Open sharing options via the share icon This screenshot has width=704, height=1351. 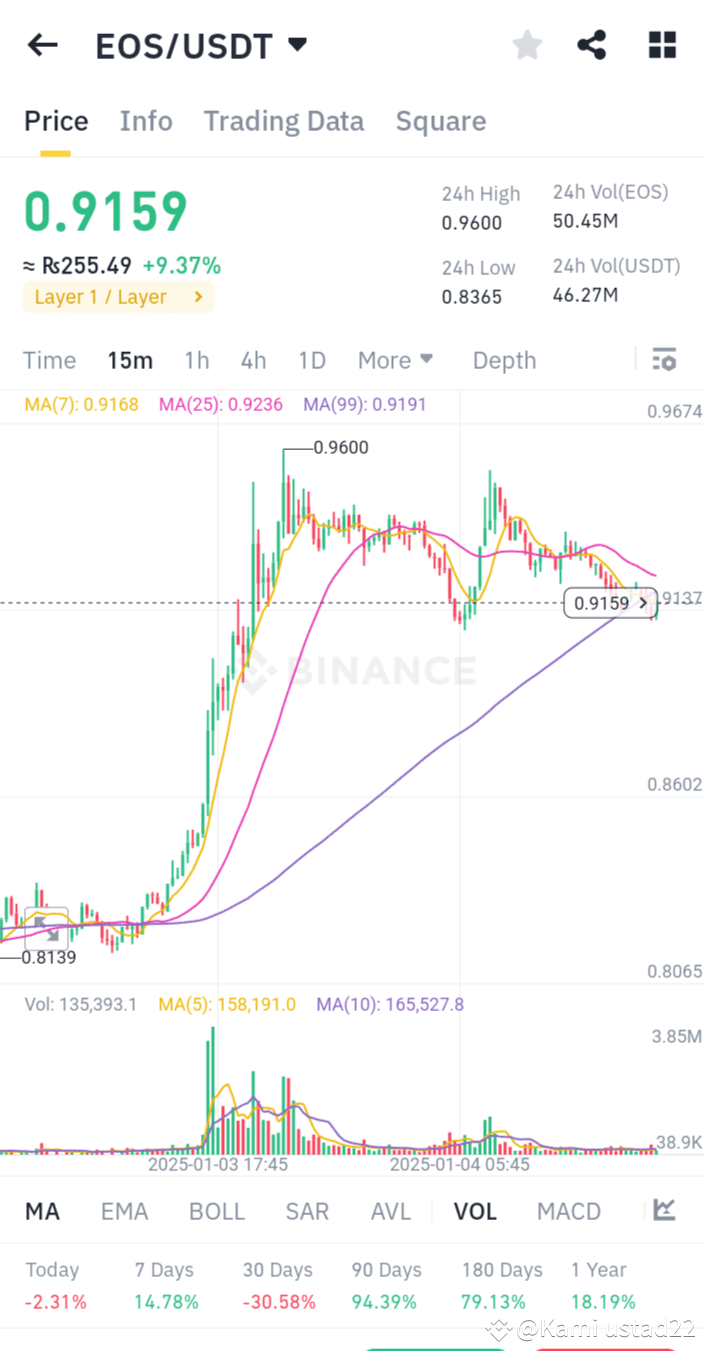[x=591, y=45]
